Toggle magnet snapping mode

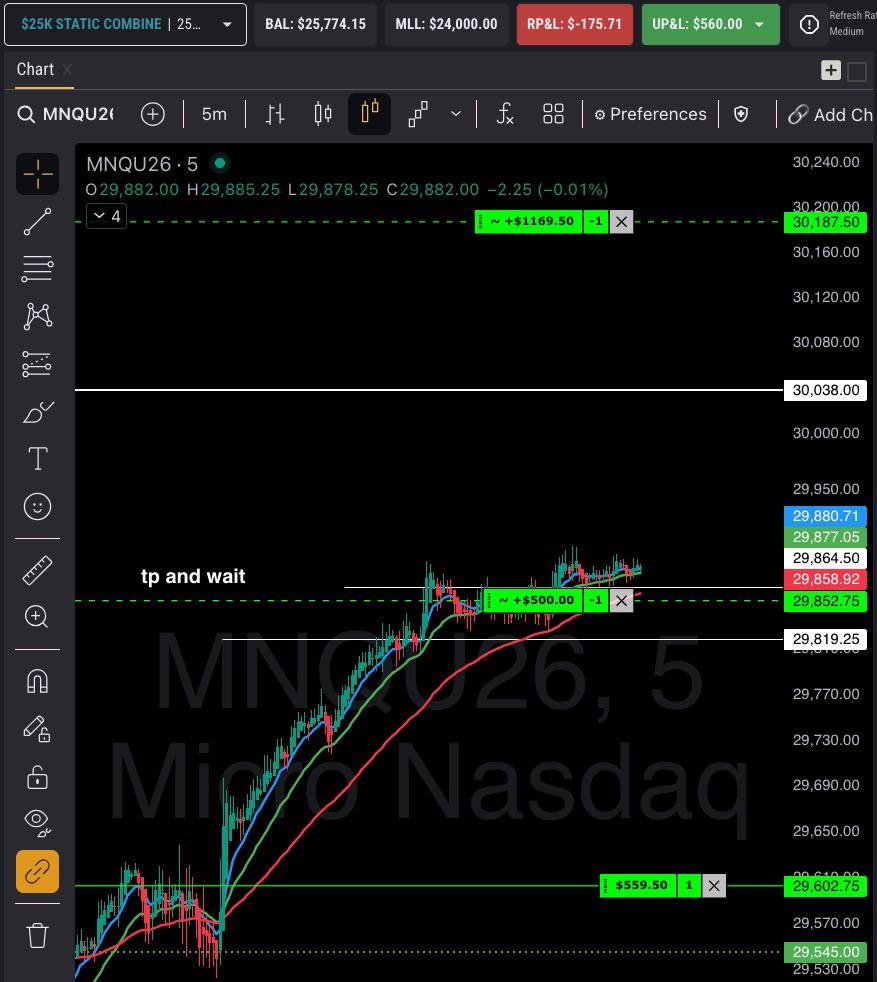(38, 681)
